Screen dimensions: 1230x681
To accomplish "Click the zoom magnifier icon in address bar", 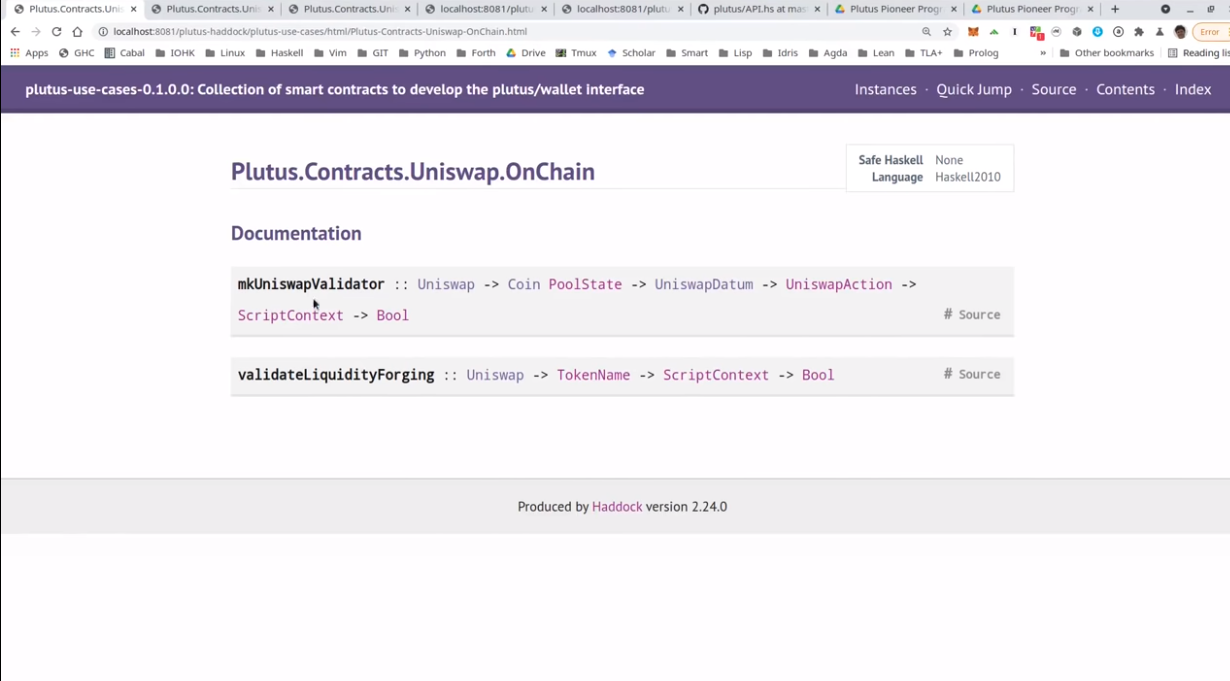I will [x=926, y=32].
